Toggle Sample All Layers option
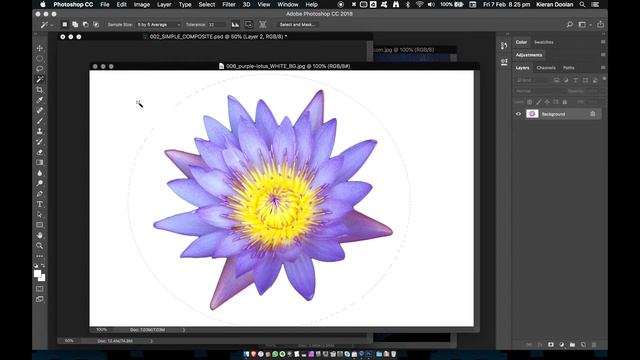 click(x=262, y=24)
